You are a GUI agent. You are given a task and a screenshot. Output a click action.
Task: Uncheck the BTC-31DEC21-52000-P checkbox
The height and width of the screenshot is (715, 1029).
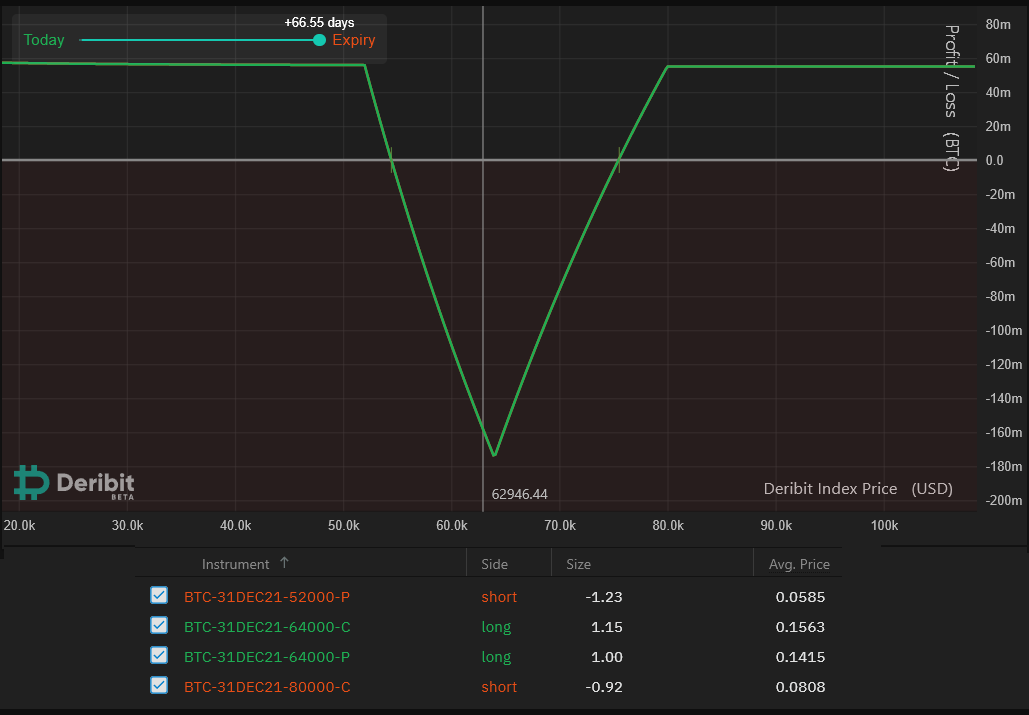pyautogui.click(x=159, y=596)
